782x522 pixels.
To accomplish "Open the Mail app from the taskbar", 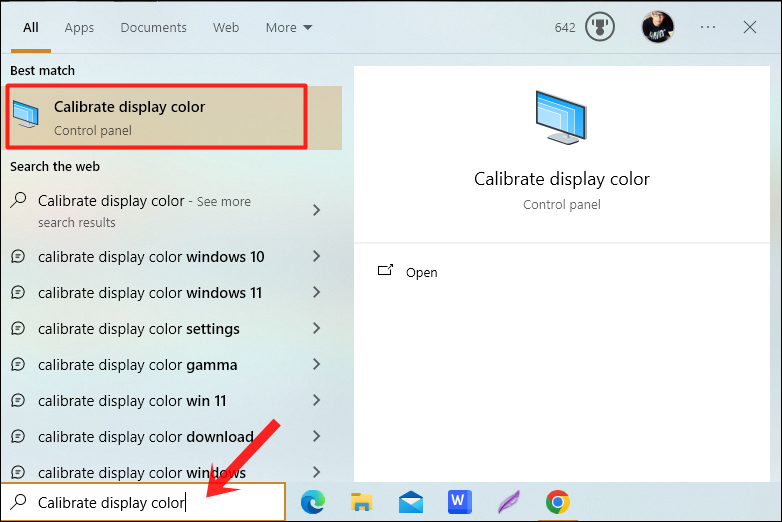I will tap(410, 502).
